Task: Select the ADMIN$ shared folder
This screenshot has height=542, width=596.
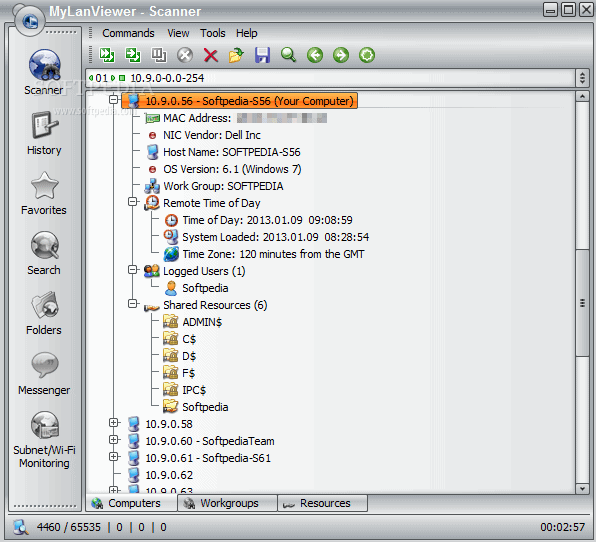Action: [193, 322]
